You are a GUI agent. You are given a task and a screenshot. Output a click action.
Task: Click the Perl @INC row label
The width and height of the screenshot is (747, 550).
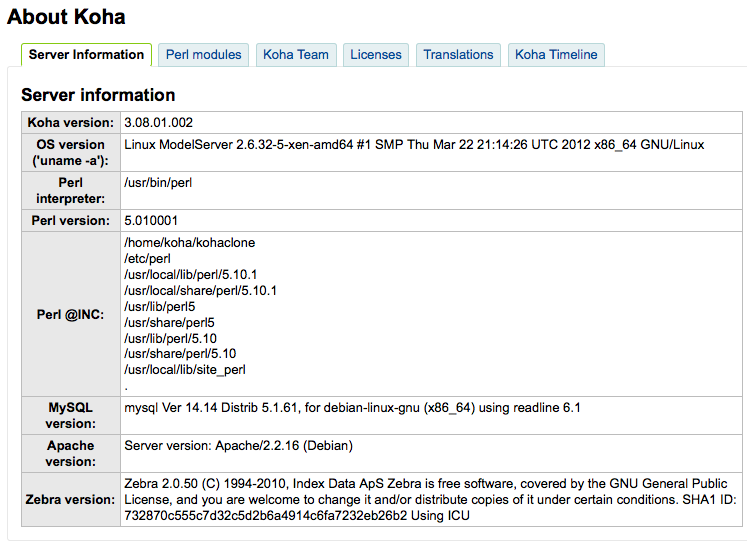click(71, 315)
